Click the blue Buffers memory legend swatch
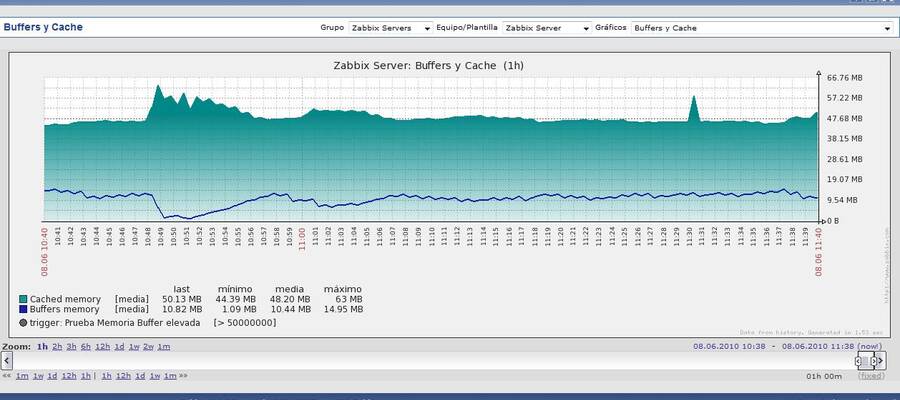The height and width of the screenshot is (400, 900). pyautogui.click(x=23, y=310)
